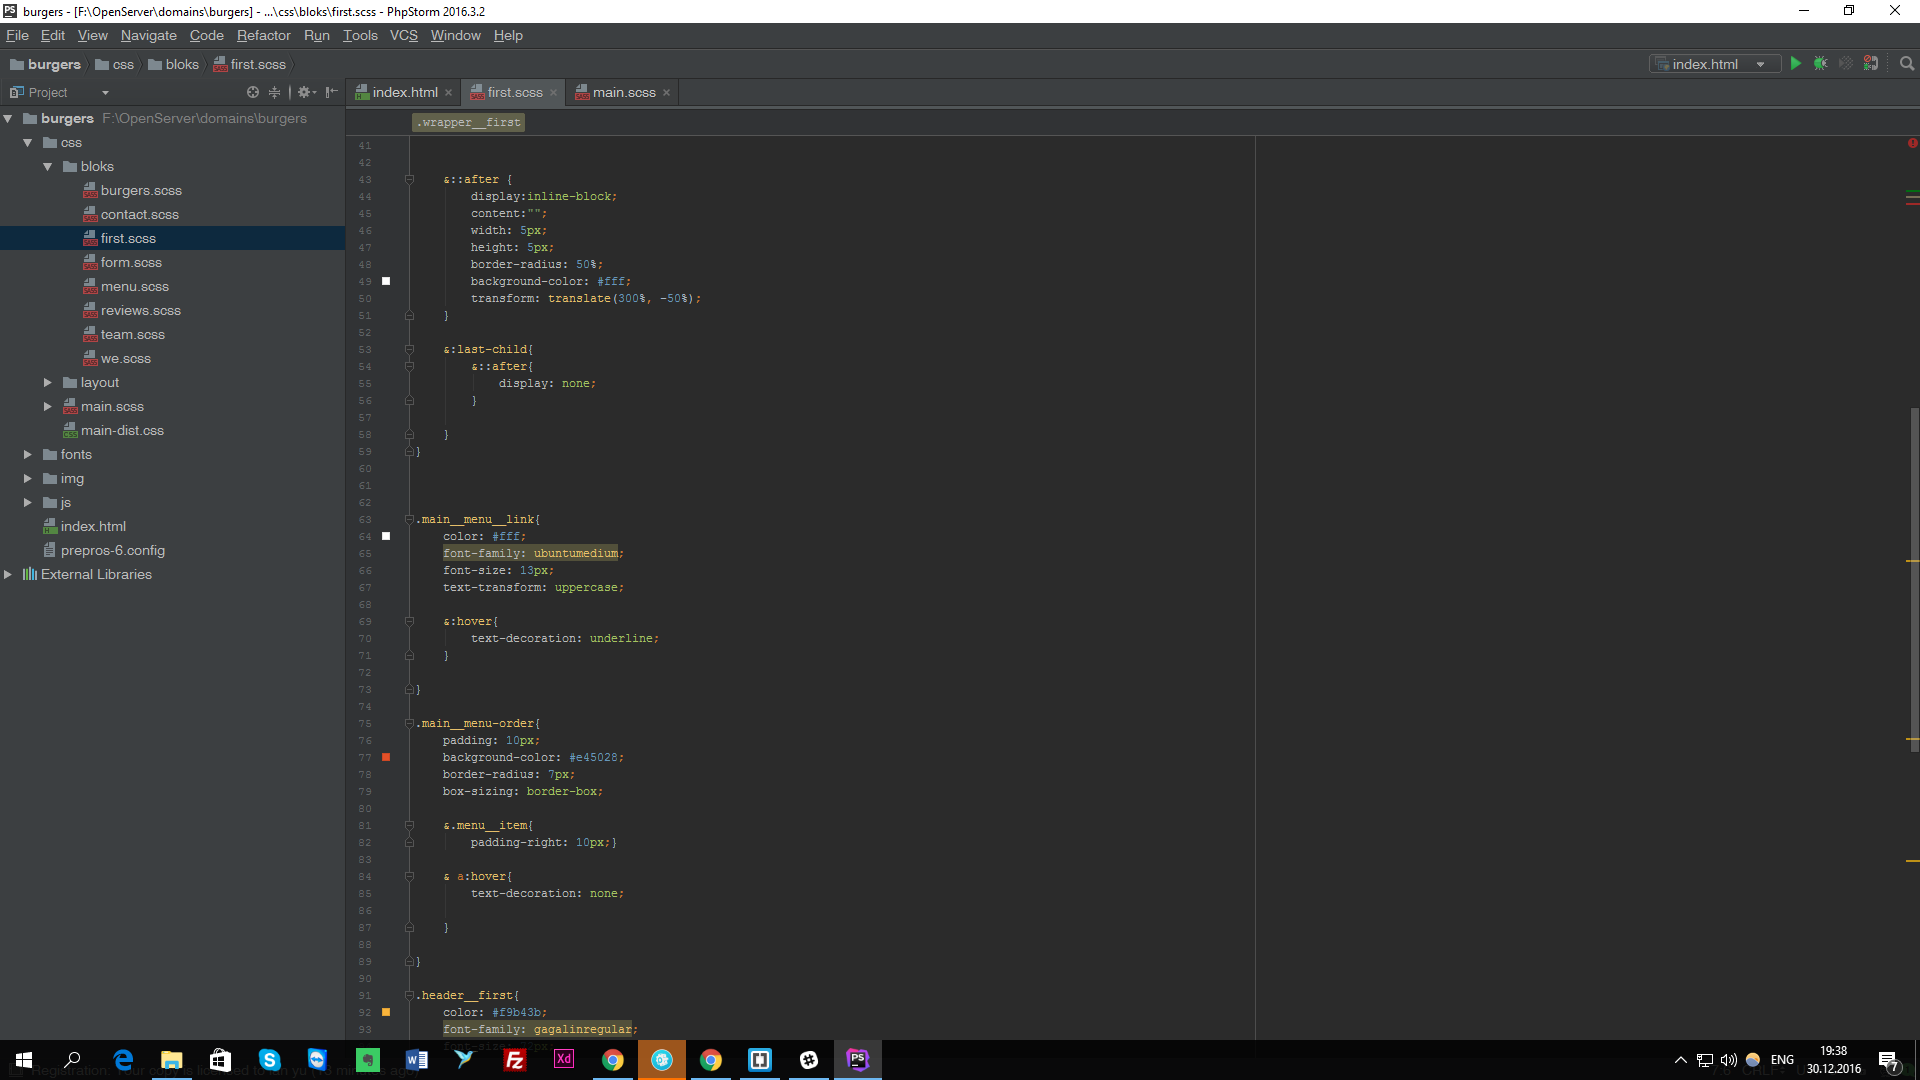Close the first.scss editor tab
This screenshot has height=1080, width=1920.
[x=553, y=93]
